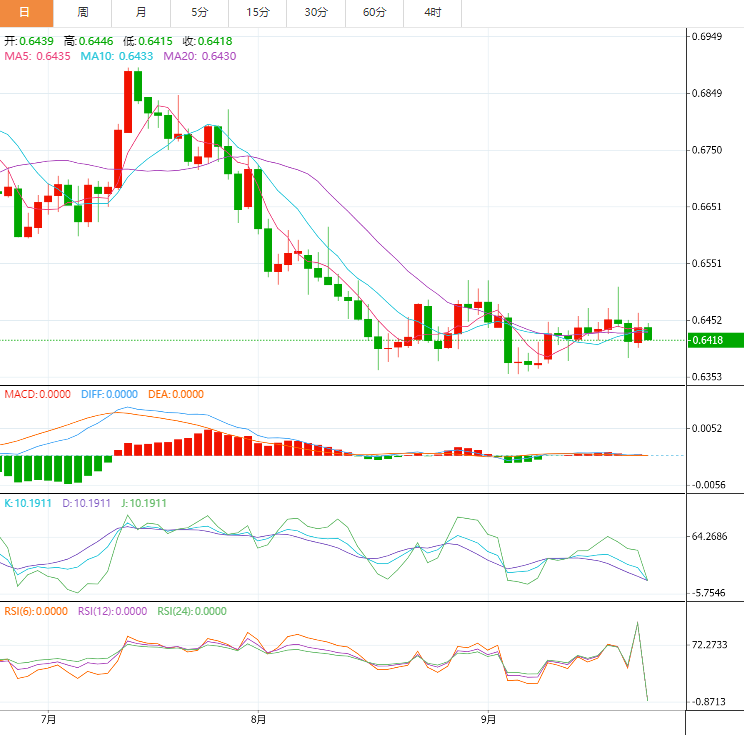Select the 周 weekly chart tab
This screenshot has width=744, height=735.
pos(83,12)
